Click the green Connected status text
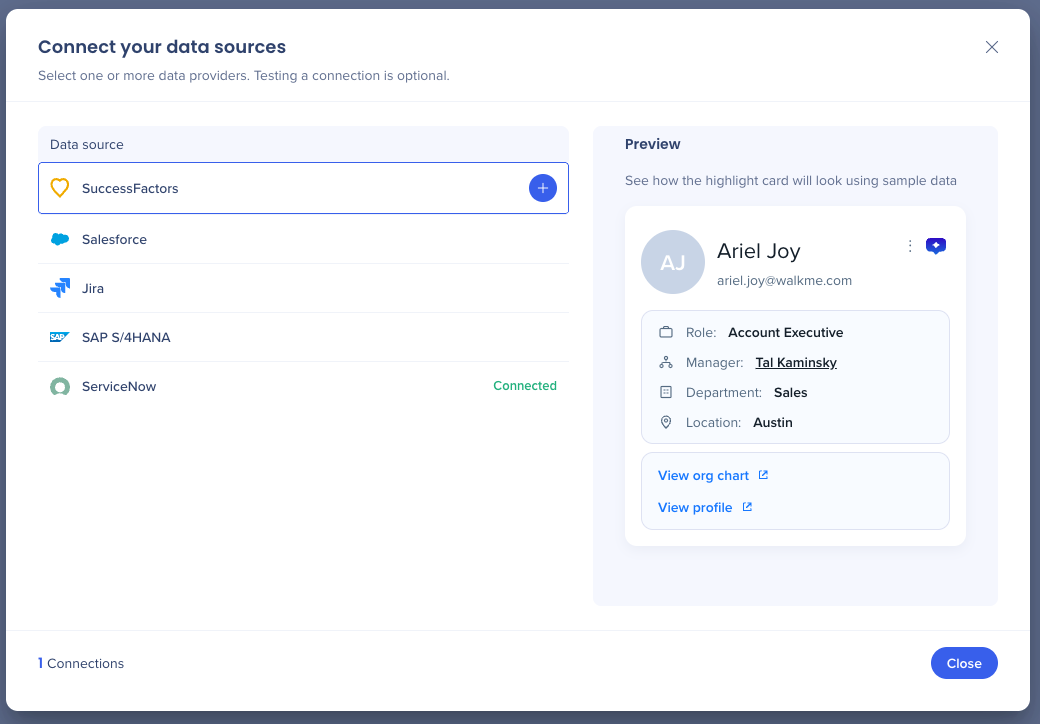 525,386
